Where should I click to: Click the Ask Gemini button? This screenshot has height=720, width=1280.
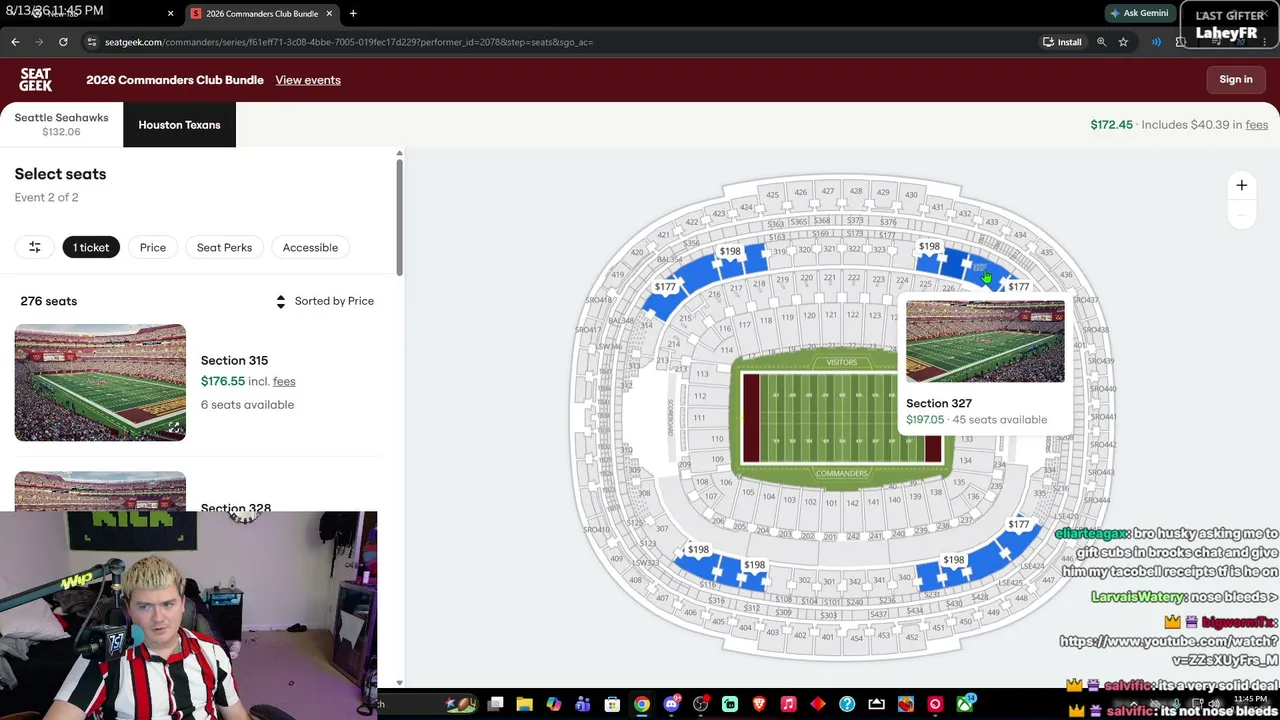click(x=1138, y=13)
